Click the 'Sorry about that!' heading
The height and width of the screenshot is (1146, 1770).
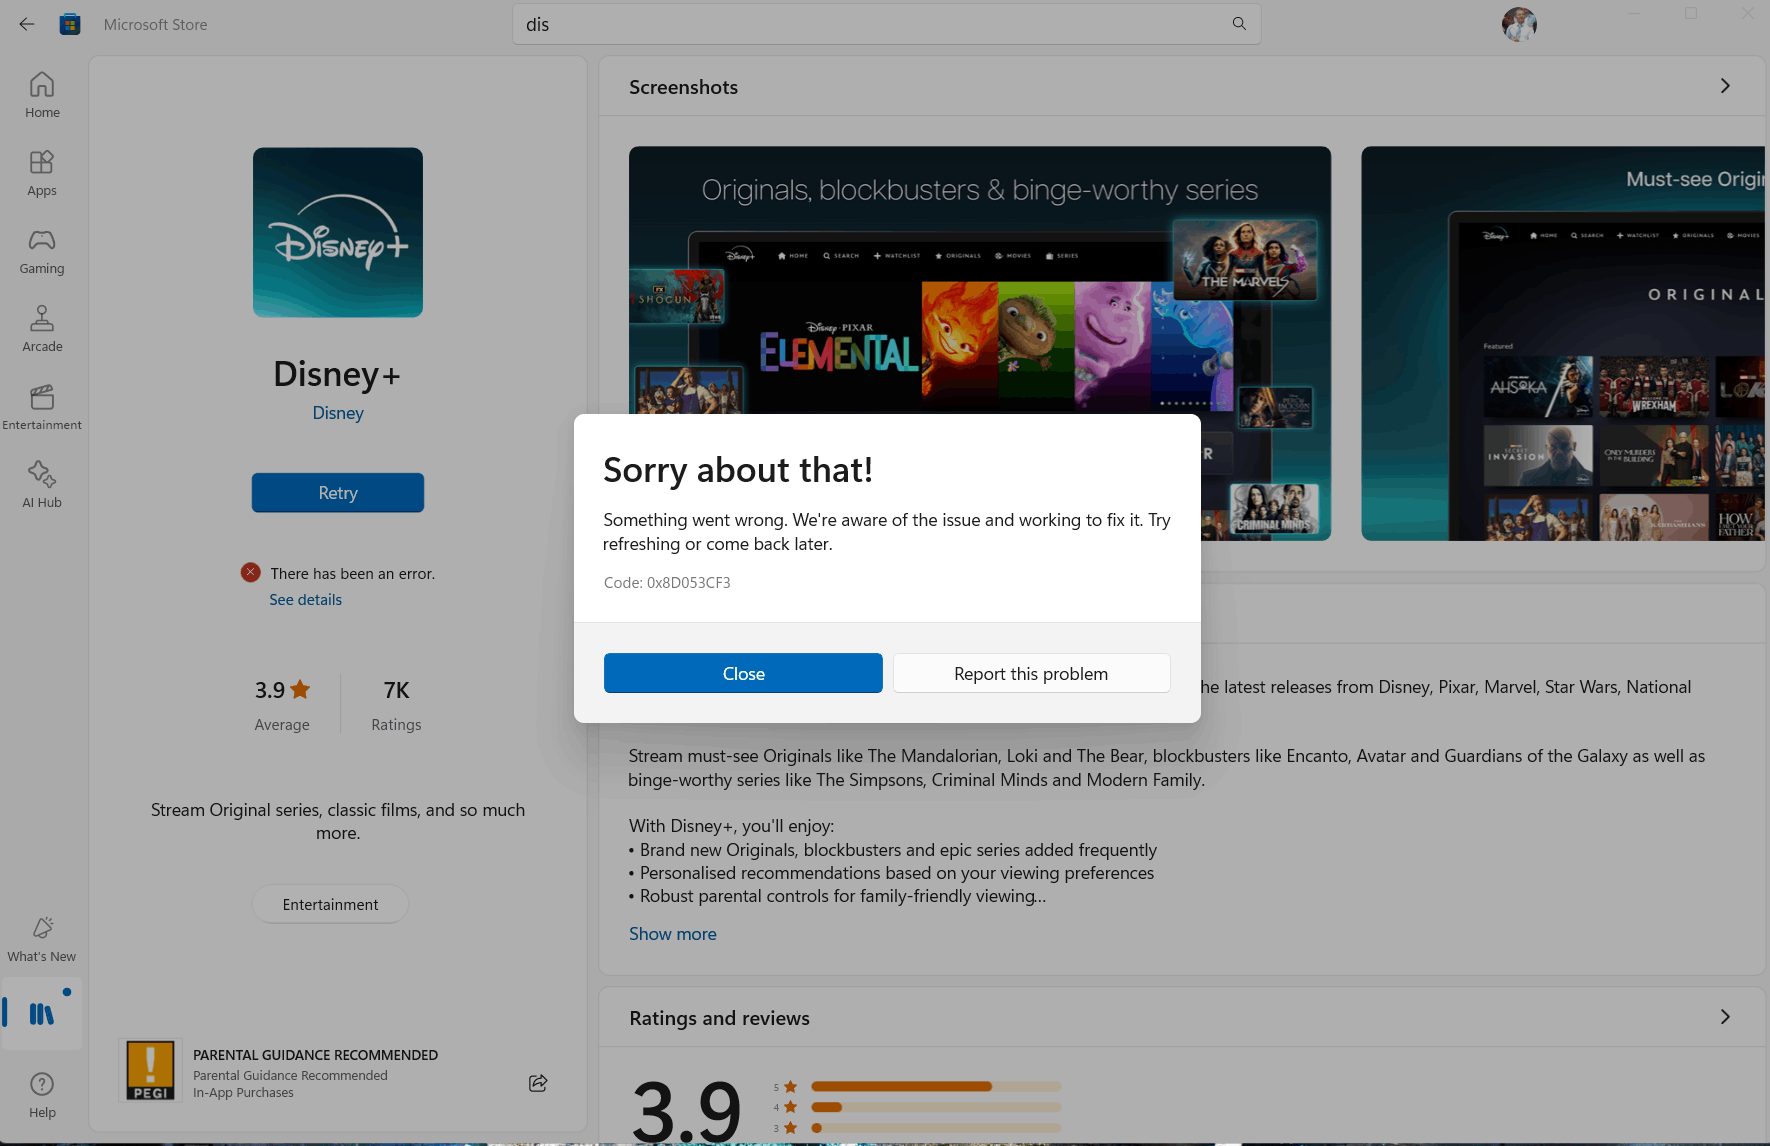pos(738,469)
